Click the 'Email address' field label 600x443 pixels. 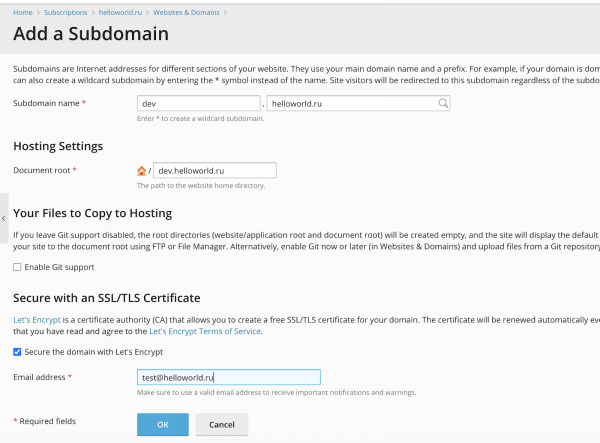click(x=41, y=377)
